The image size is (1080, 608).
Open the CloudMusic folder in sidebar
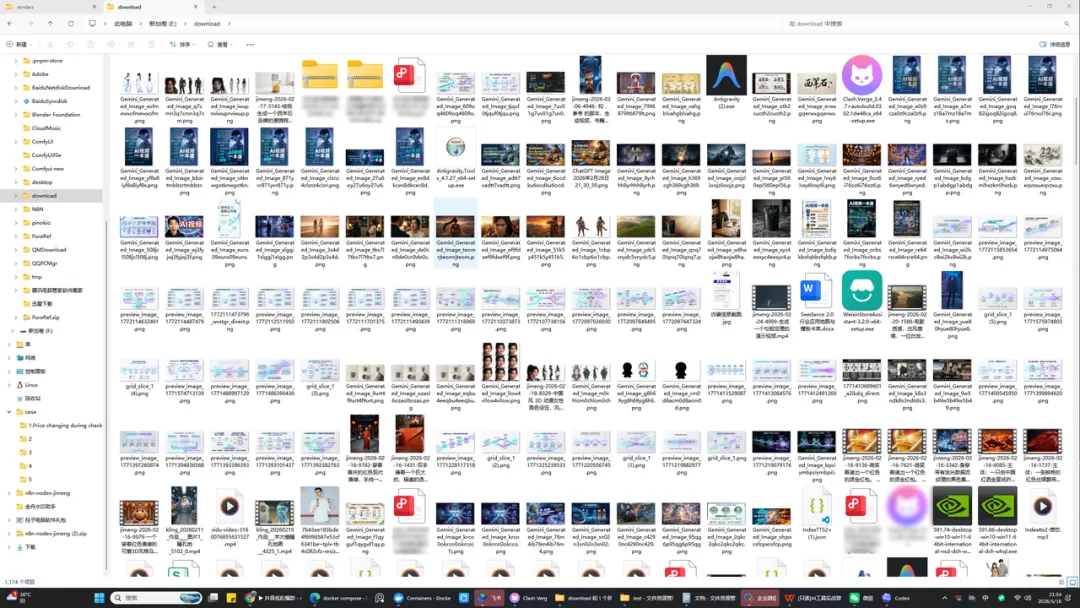point(46,128)
